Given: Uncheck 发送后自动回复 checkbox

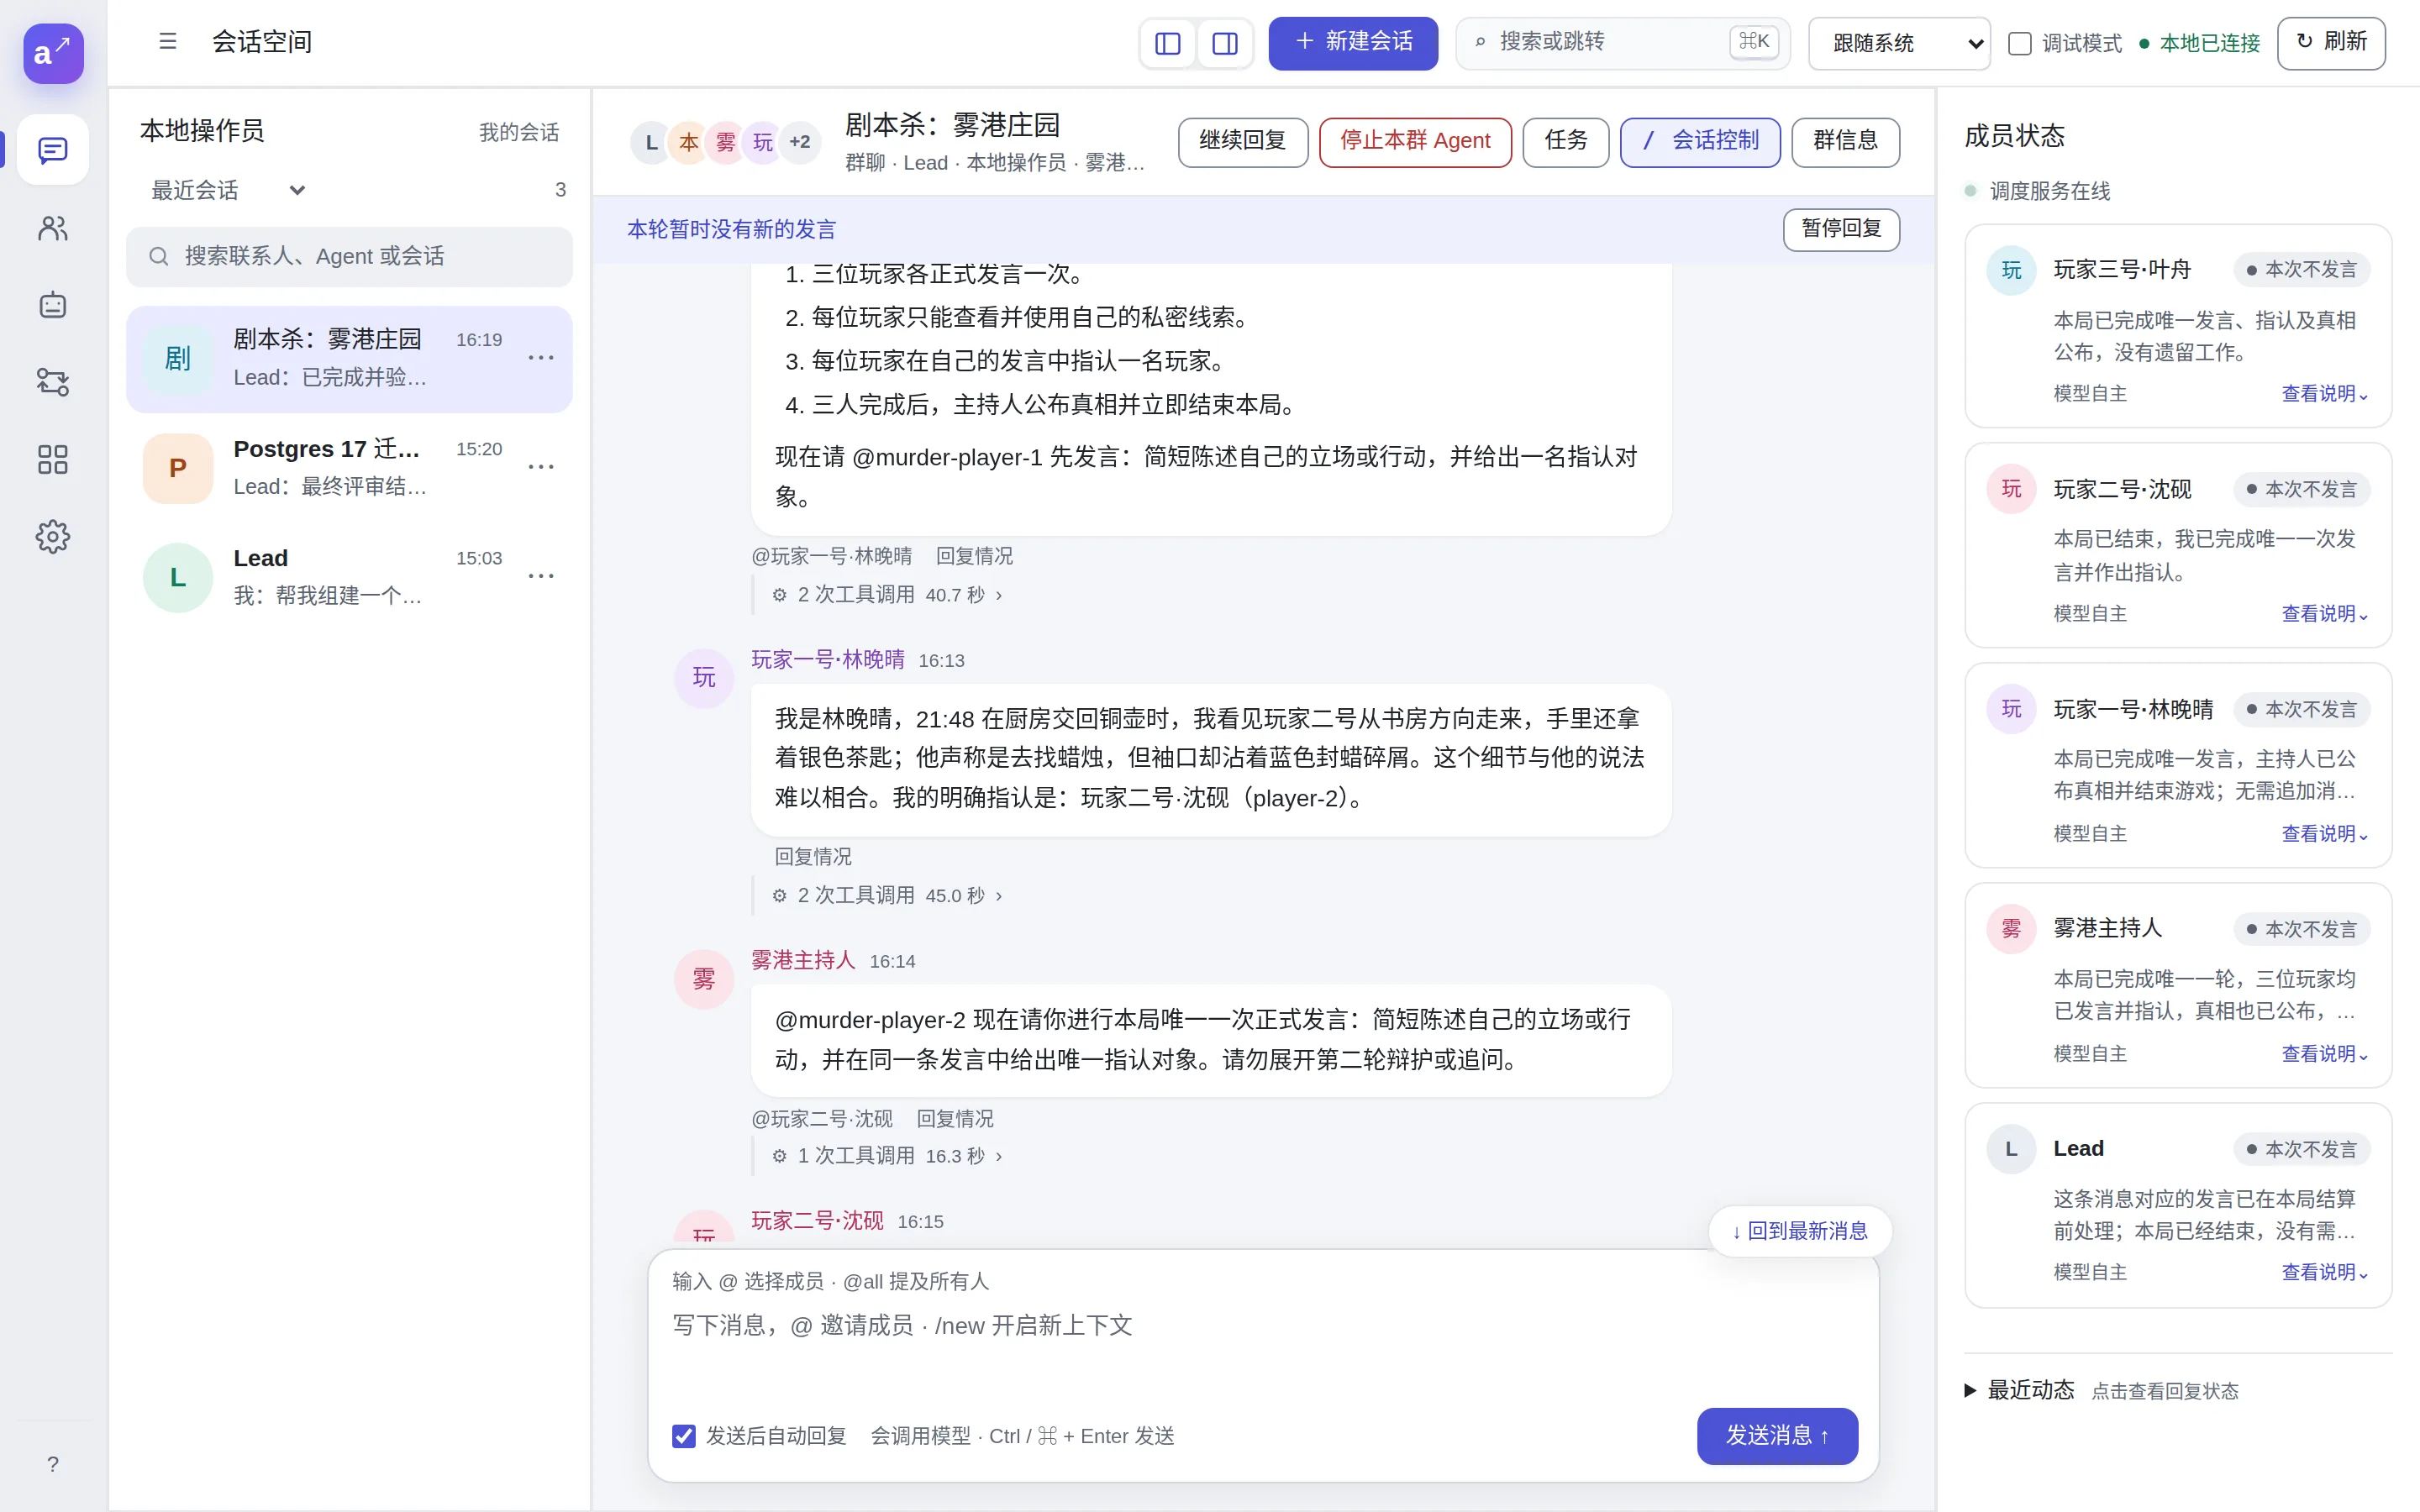Looking at the screenshot, I should [x=684, y=1436].
